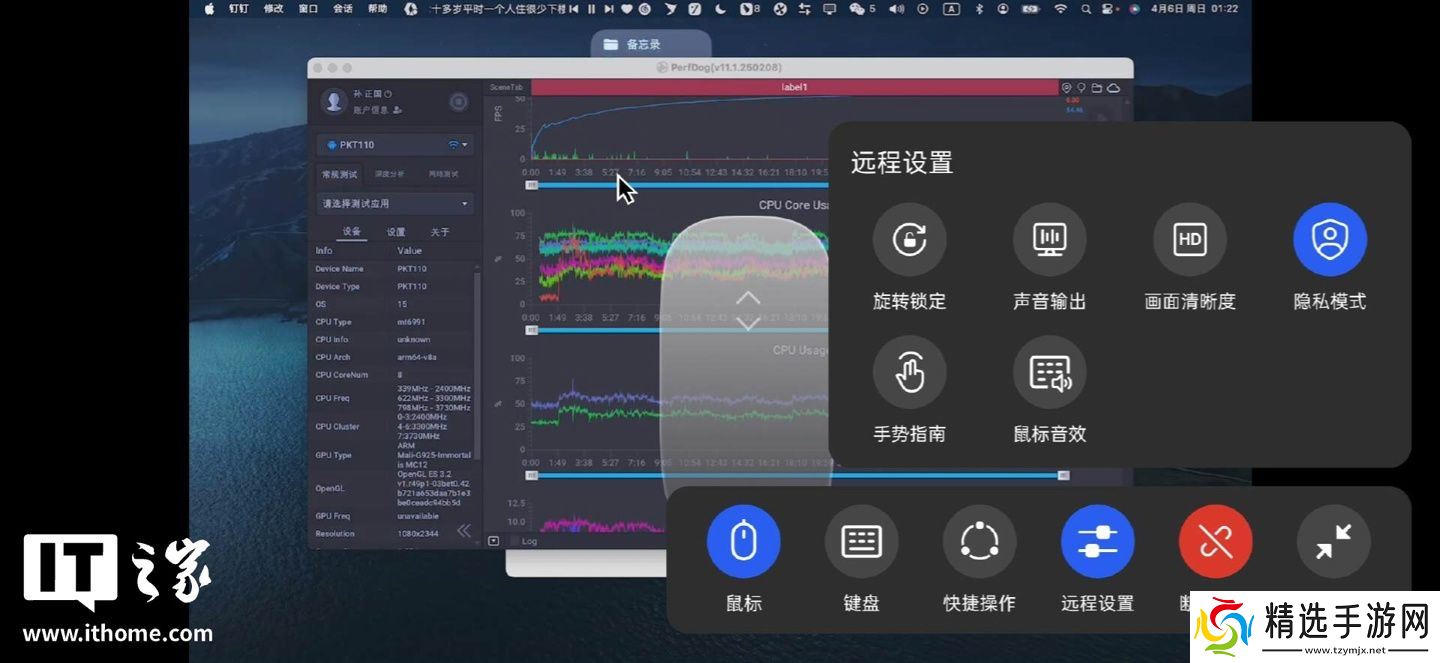Collapse the left panel with double chevron
The height and width of the screenshot is (663, 1440).
tap(464, 531)
